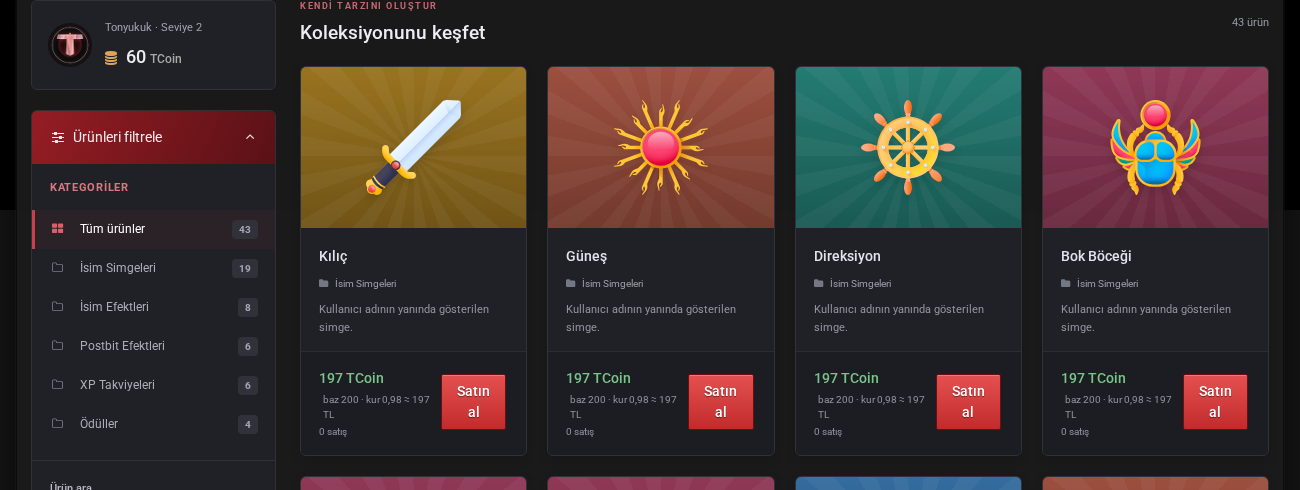
Task: Click the Direksiyon product title
Action: pyautogui.click(x=847, y=256)
